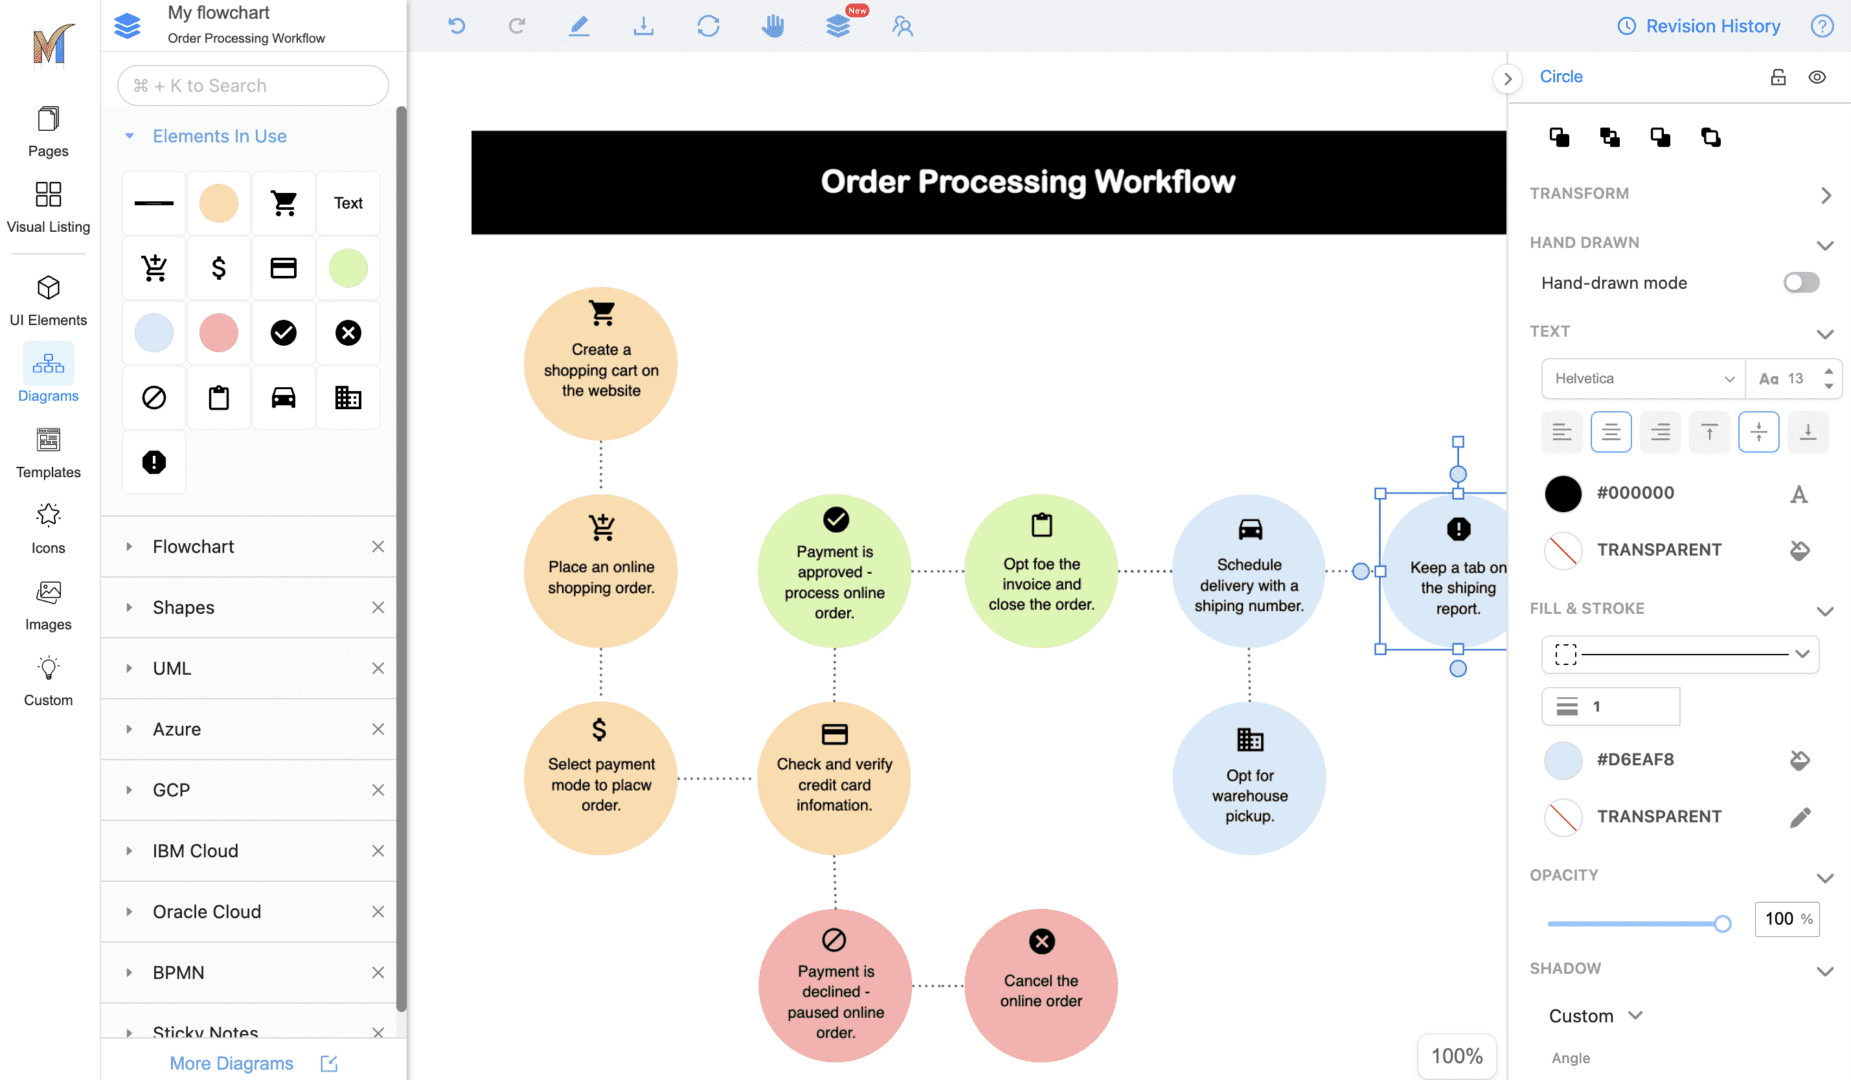
Task: Click the bring to front arrange icon
Action: click(1559, 137)
